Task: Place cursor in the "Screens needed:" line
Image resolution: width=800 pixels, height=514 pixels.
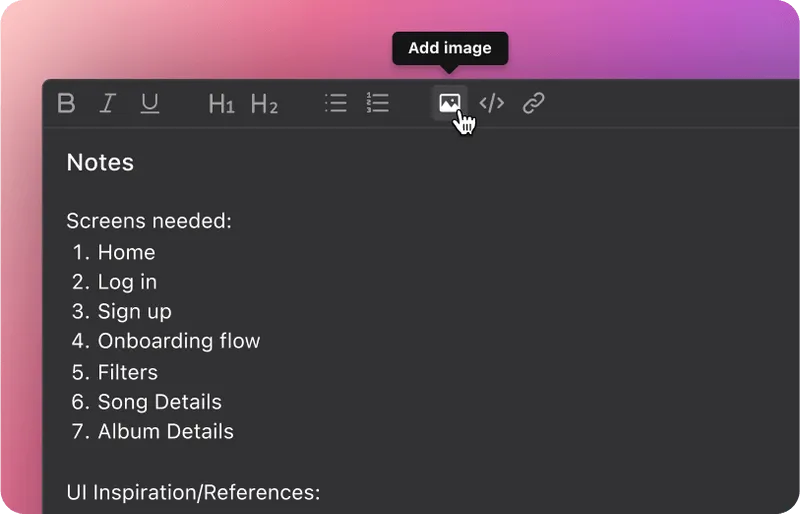Action: coord(149,220)
